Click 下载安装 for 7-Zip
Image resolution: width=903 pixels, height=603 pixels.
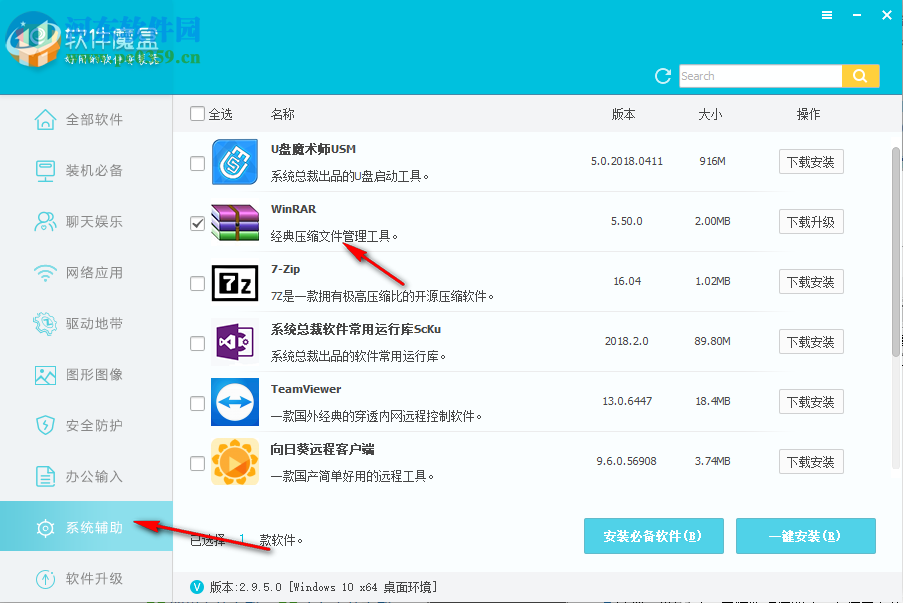(811, 282)
